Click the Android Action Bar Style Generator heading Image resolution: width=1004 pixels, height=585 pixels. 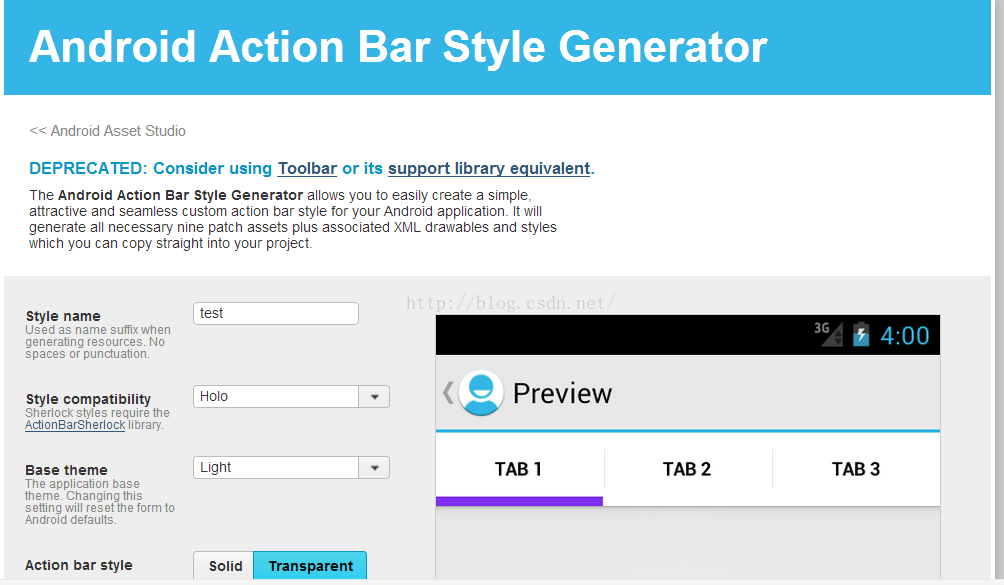(398, 47)
